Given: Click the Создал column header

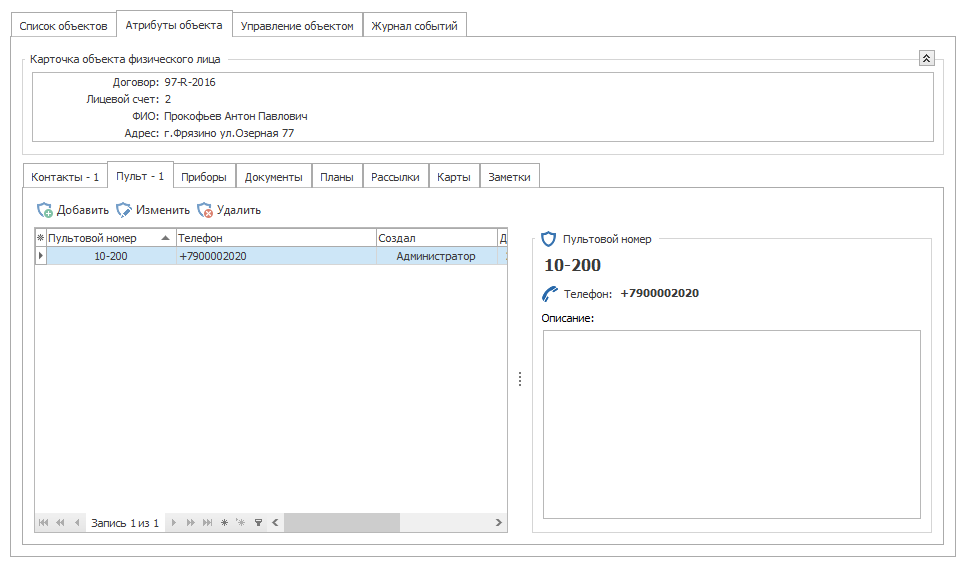Looking at the screenshot, I should (x=437, y=238).
